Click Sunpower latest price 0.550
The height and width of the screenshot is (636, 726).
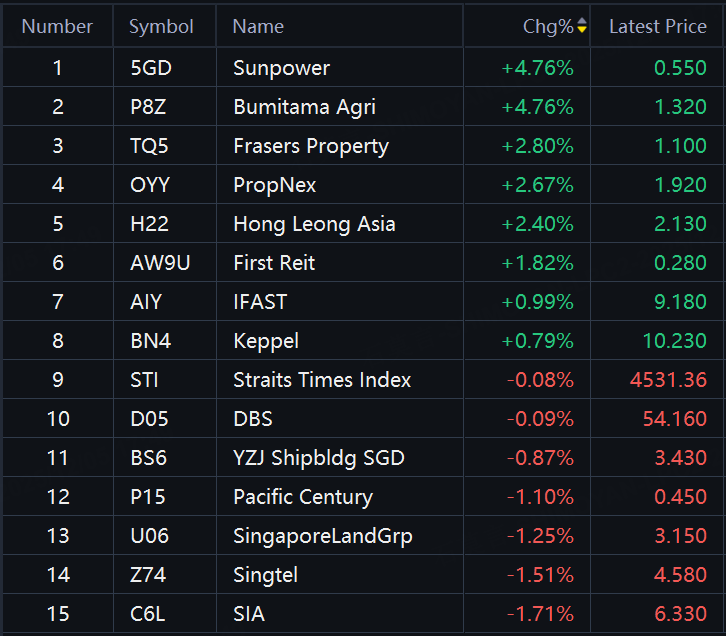[680, 68]
